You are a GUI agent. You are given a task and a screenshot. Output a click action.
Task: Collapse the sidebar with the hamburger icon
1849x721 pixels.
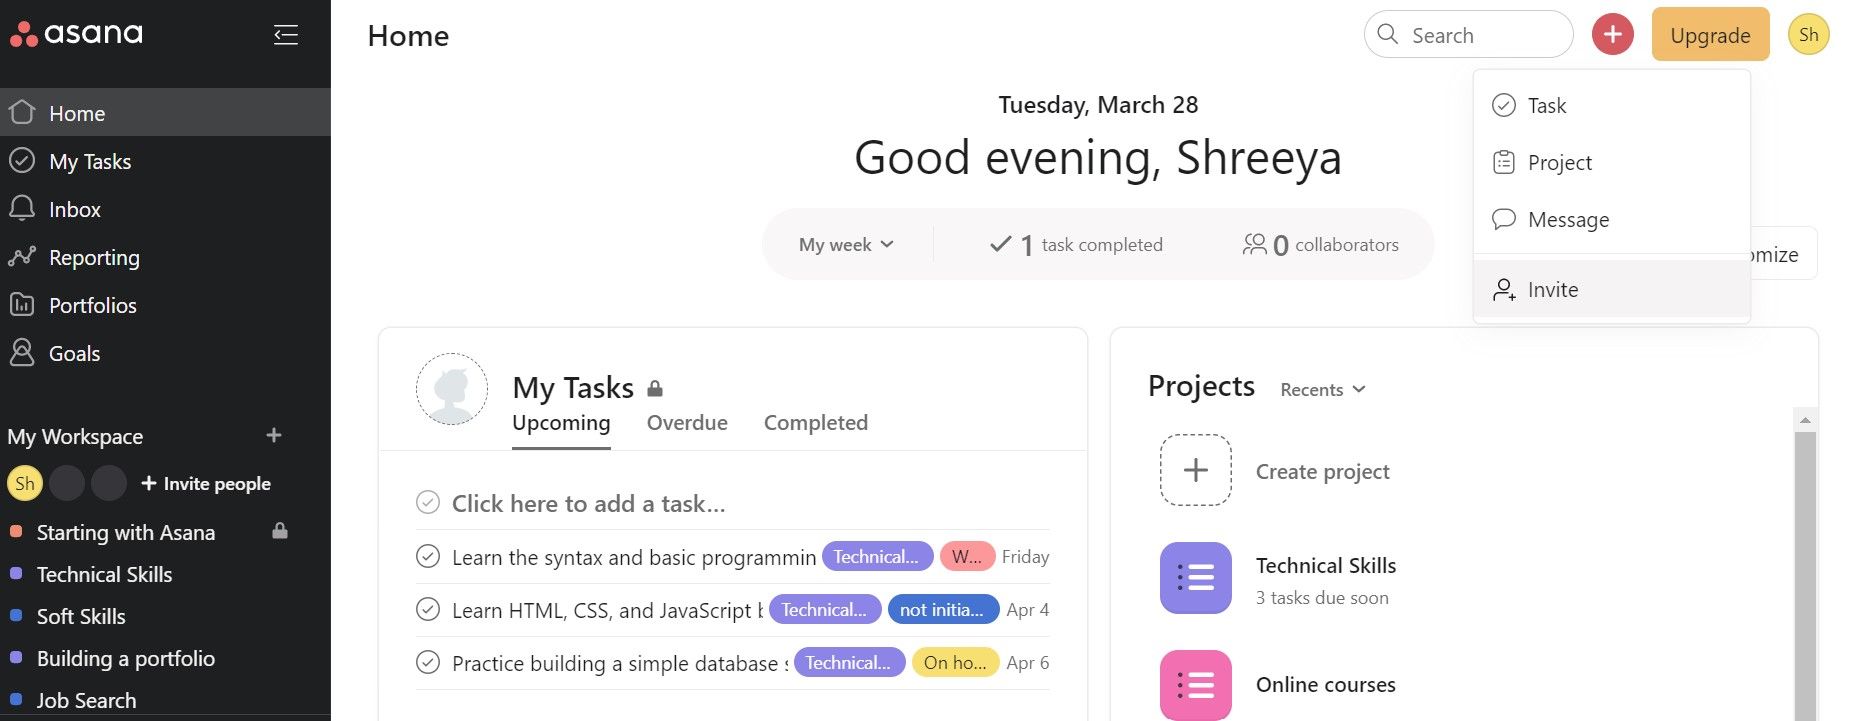(286, 36)
